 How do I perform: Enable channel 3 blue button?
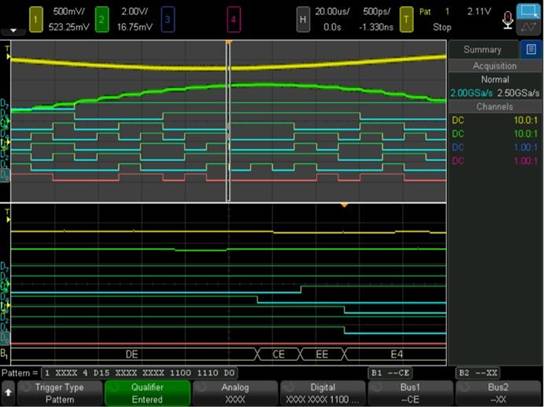point(168,19)
